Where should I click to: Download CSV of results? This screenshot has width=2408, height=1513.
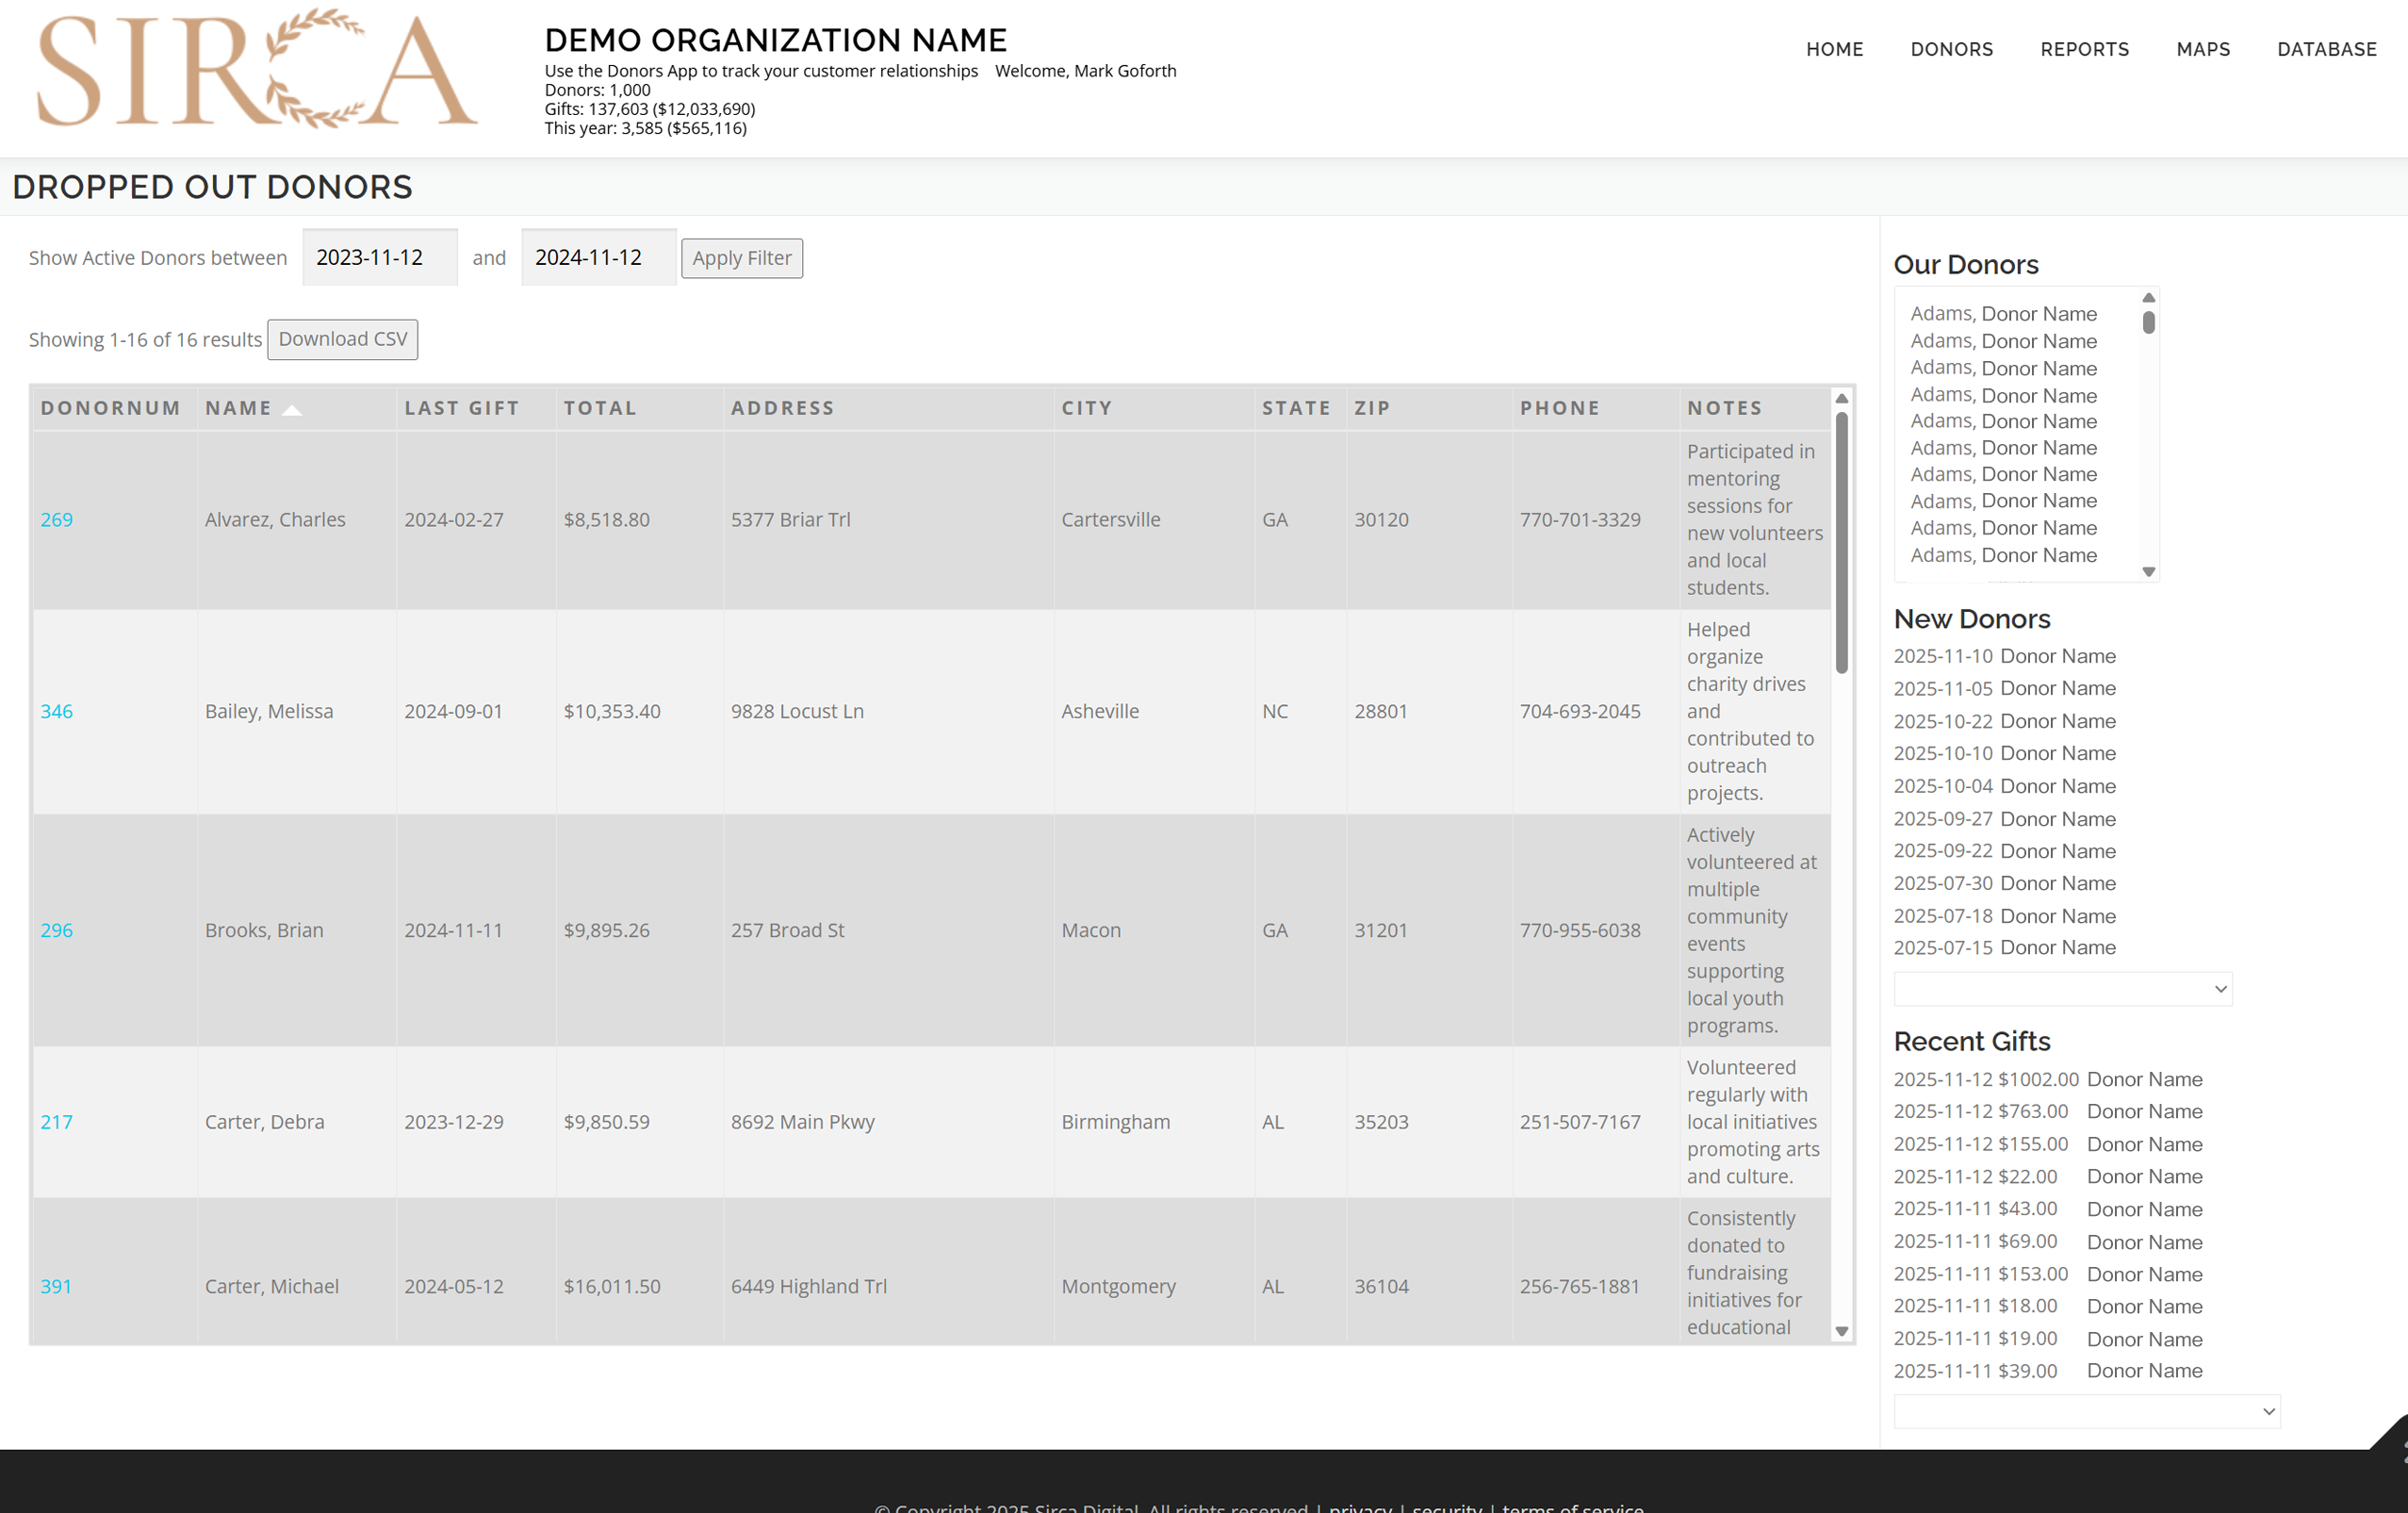(x=342, y=339)
